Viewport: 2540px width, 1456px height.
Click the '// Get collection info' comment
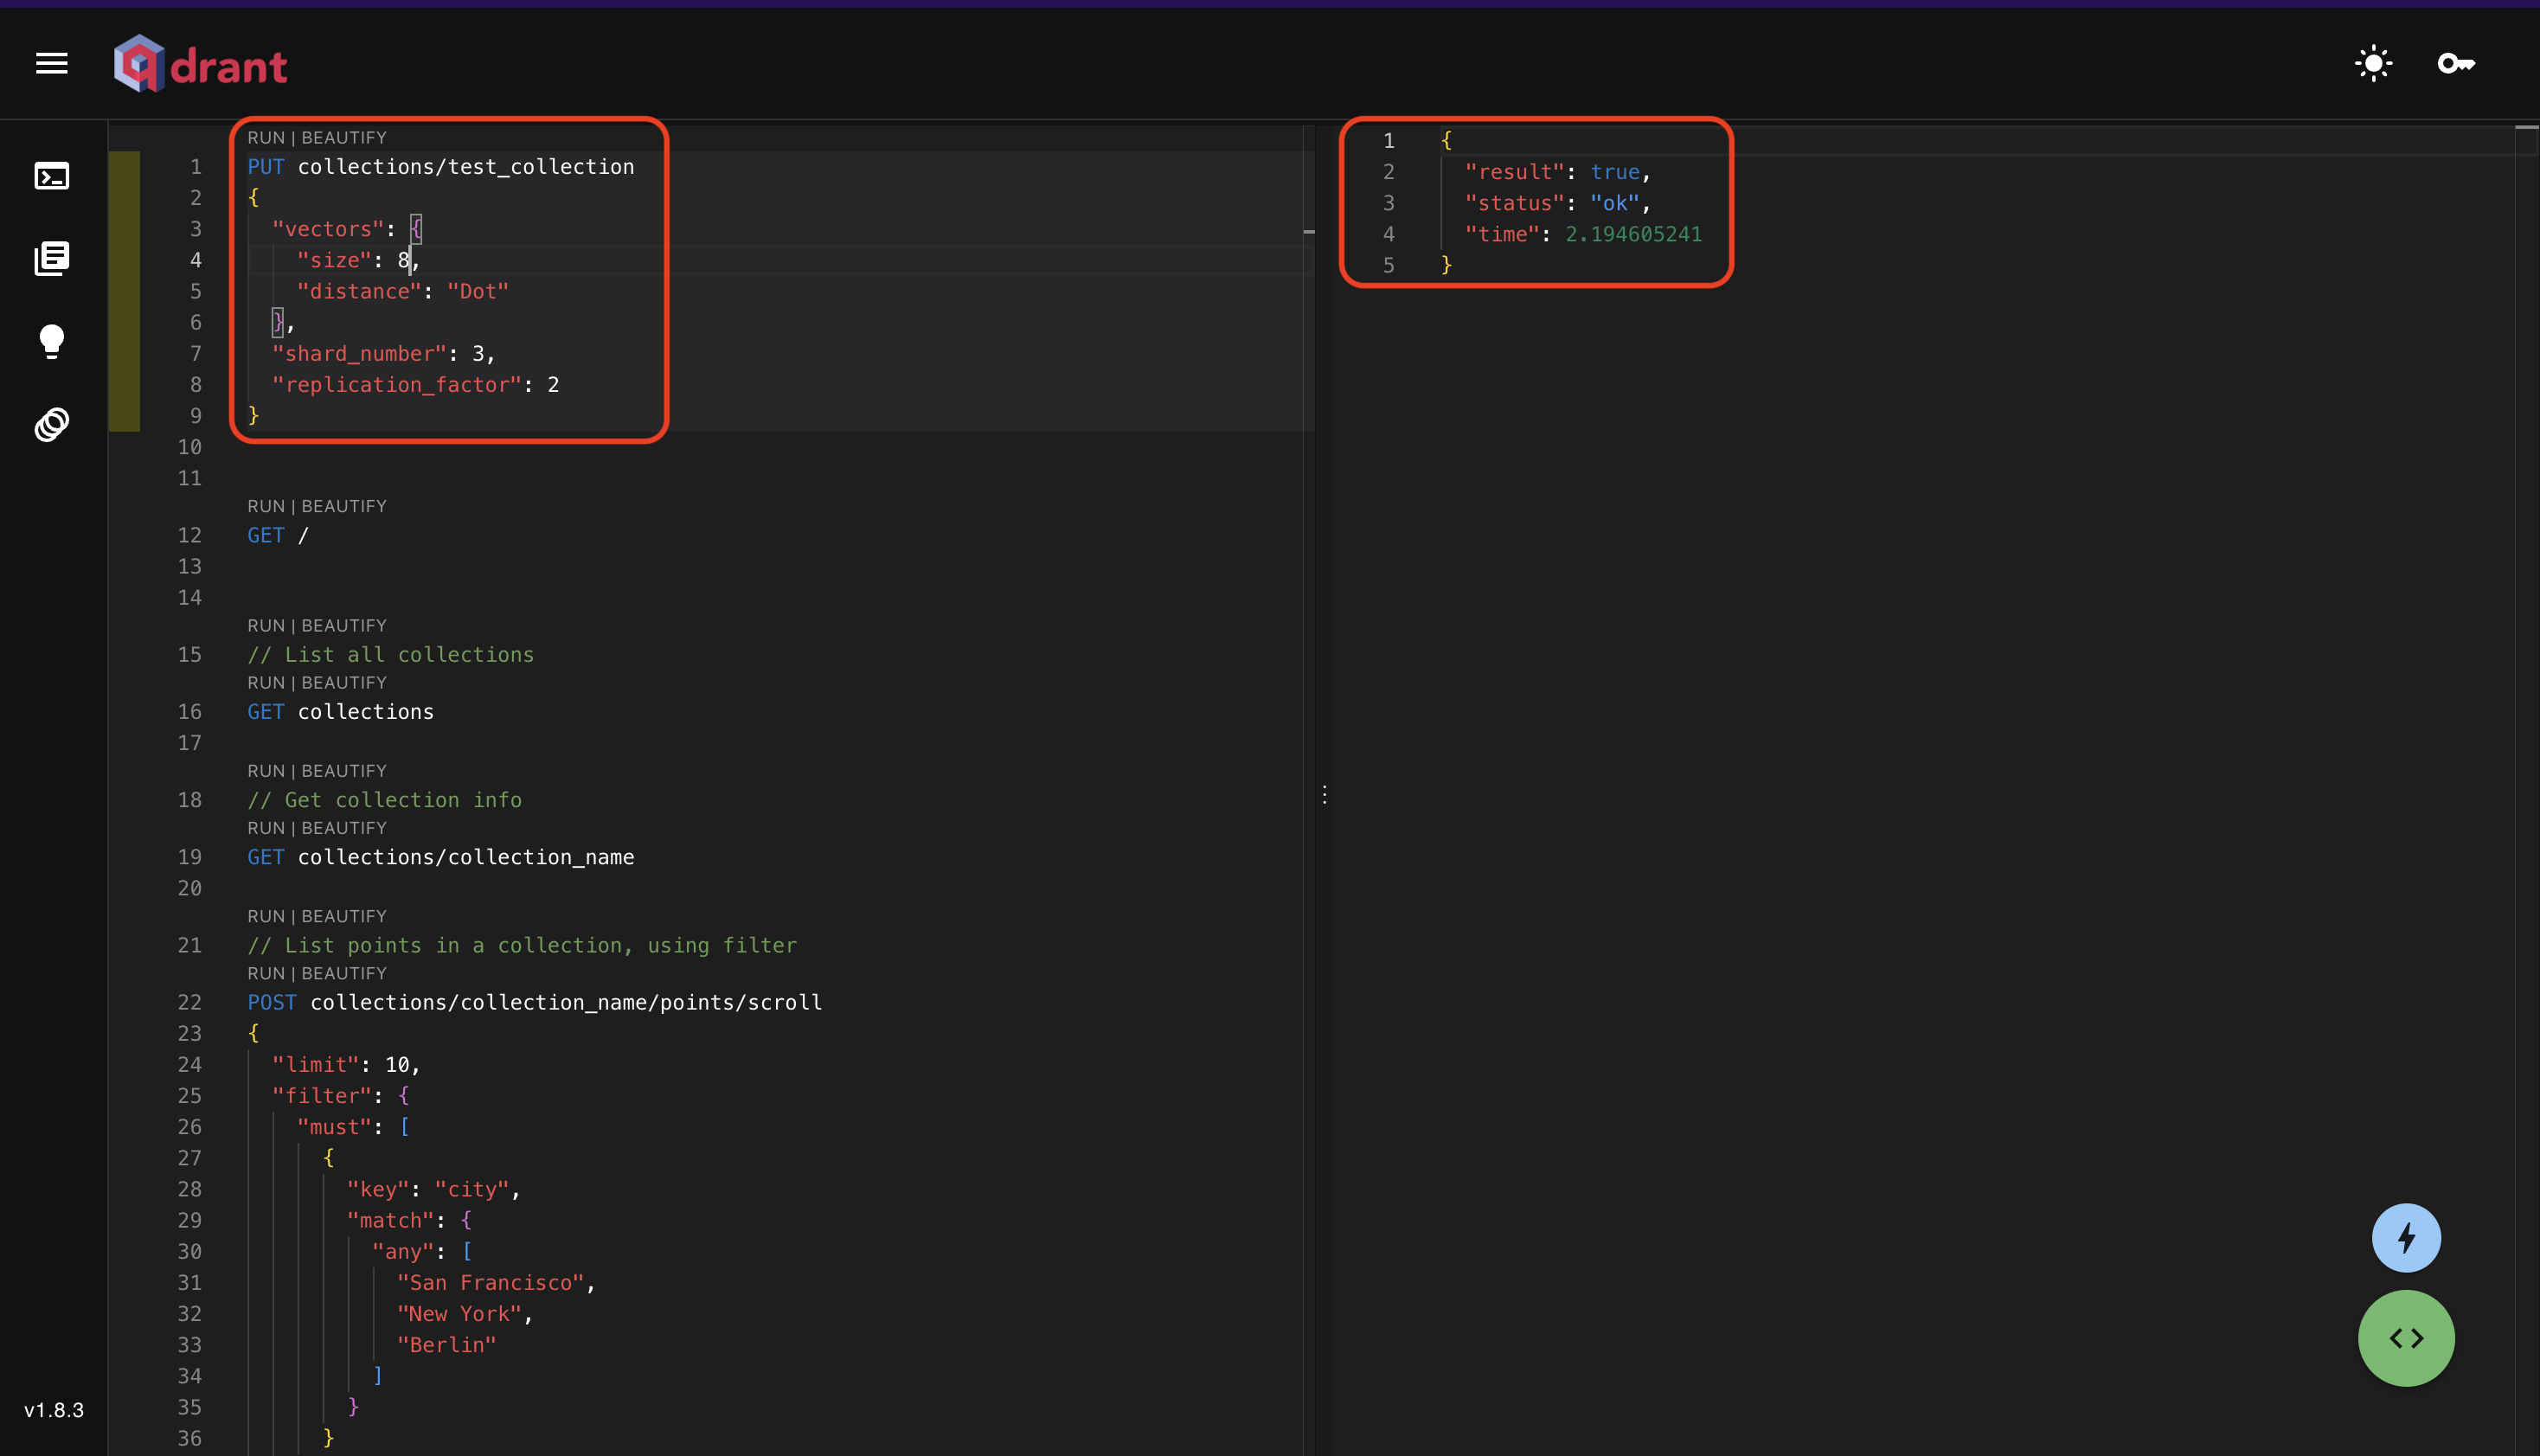[x=385, y=800]
